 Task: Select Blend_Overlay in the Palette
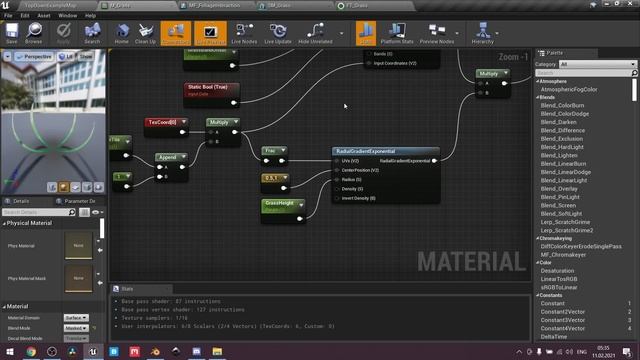559,189
